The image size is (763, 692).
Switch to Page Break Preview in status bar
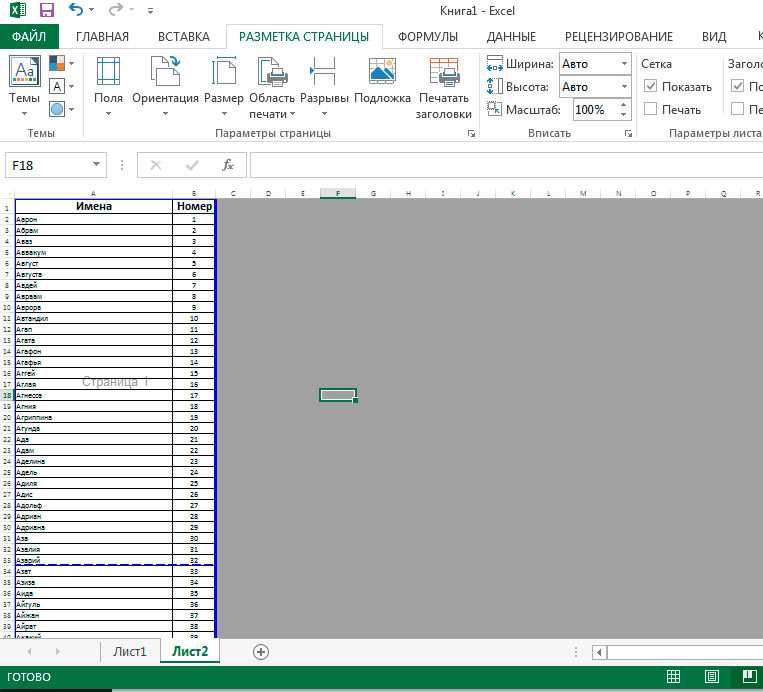pyautogui.click(x=749, y=676)
